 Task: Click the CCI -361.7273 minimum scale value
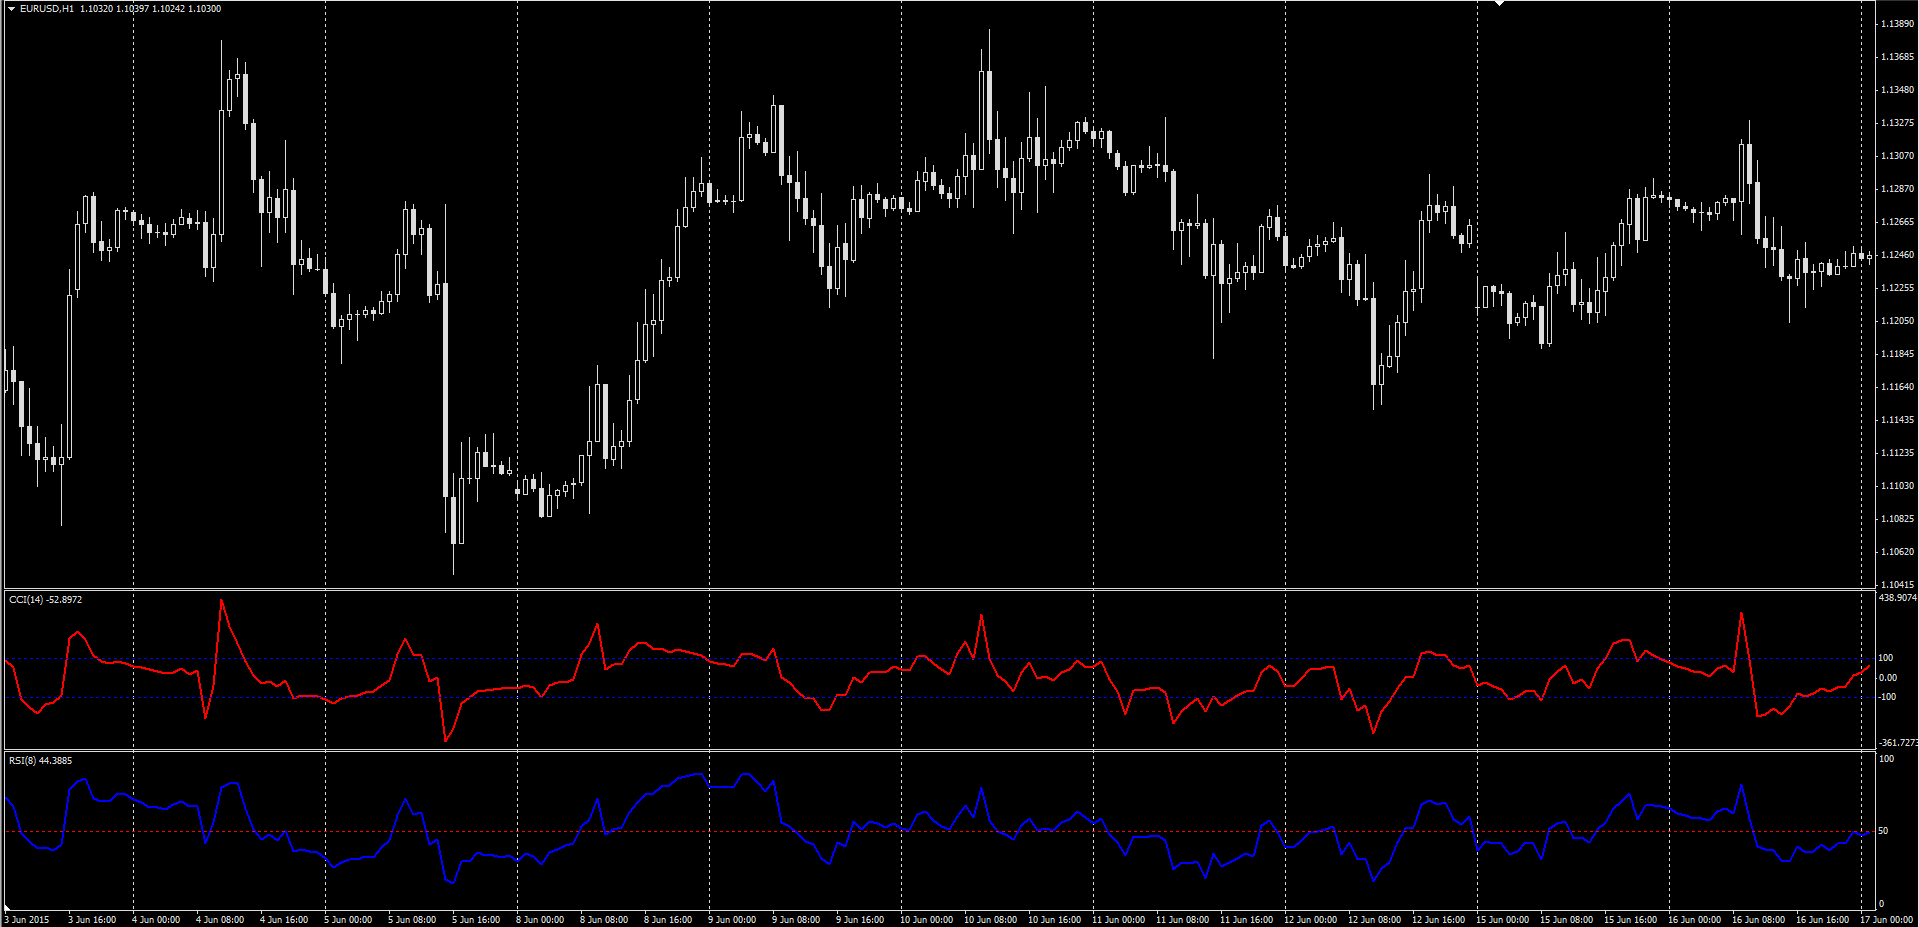tap(1898, 743)
